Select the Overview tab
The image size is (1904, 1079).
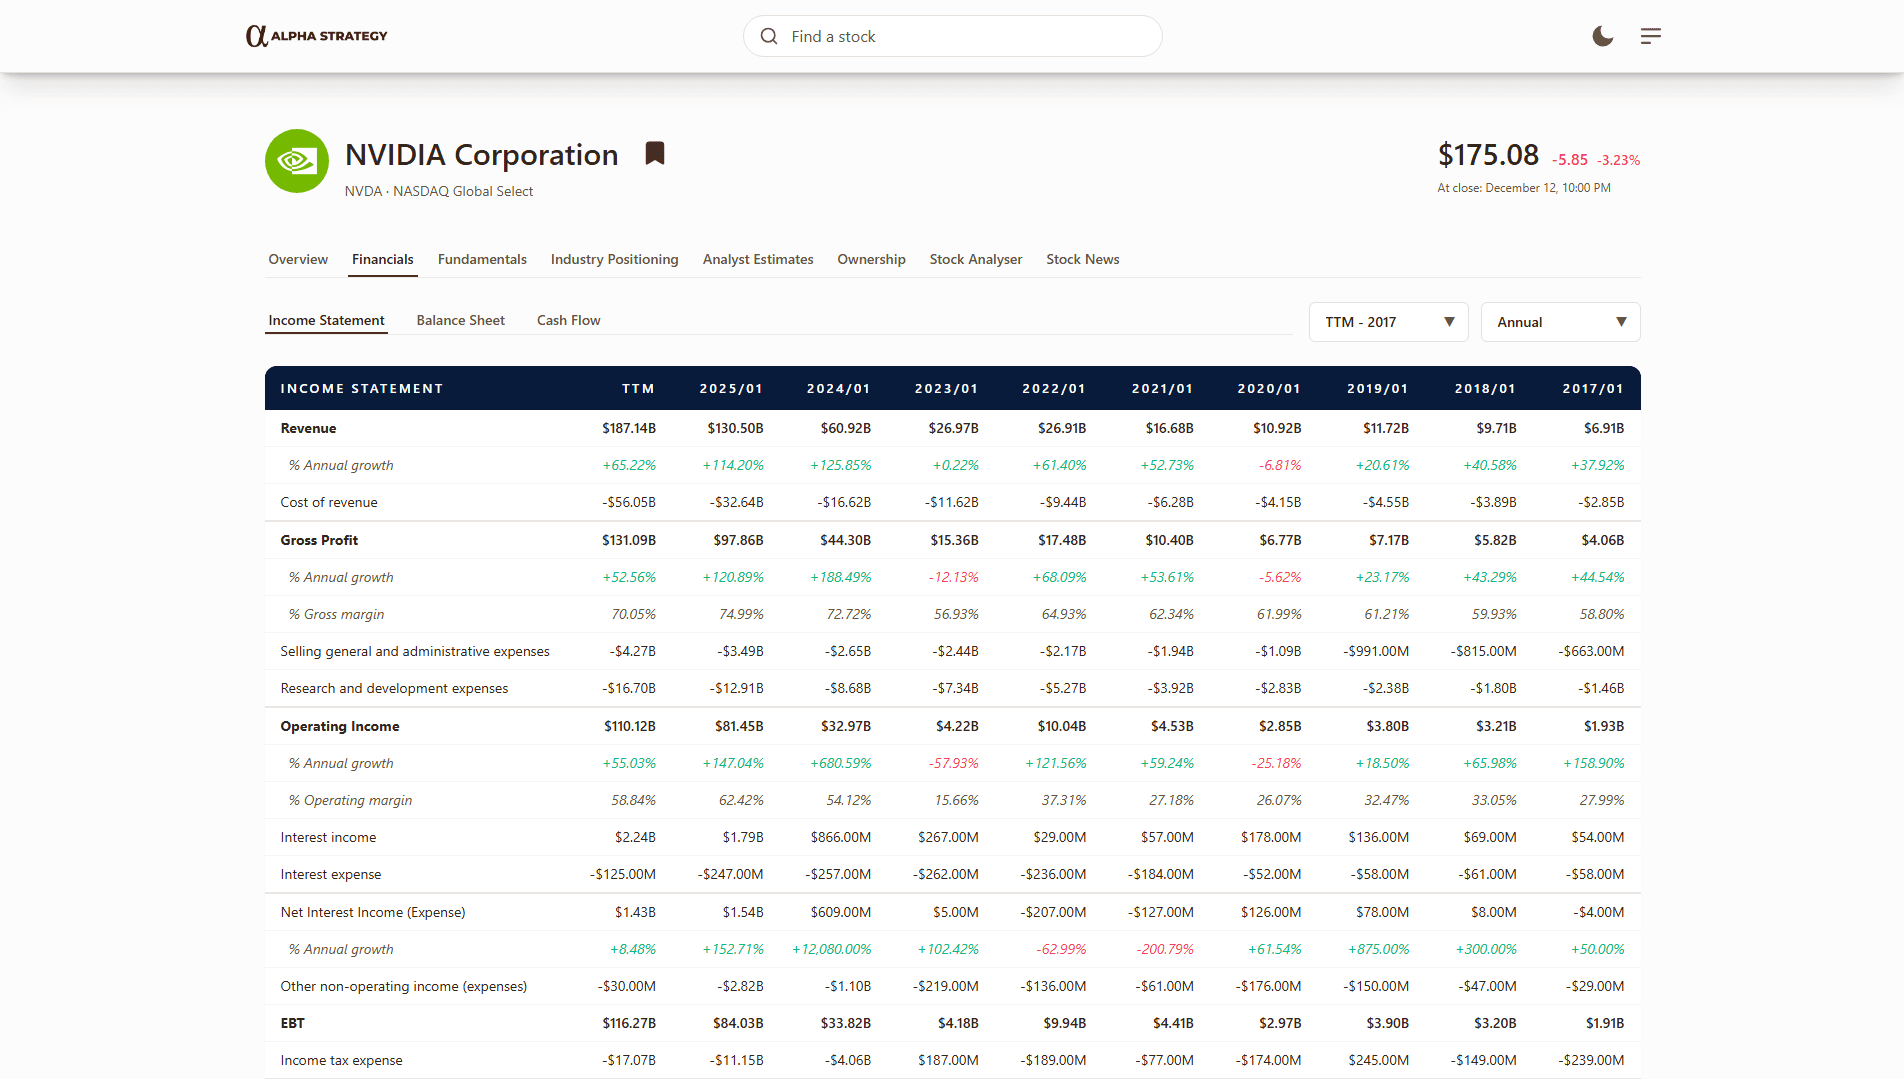tap(297, 259)
